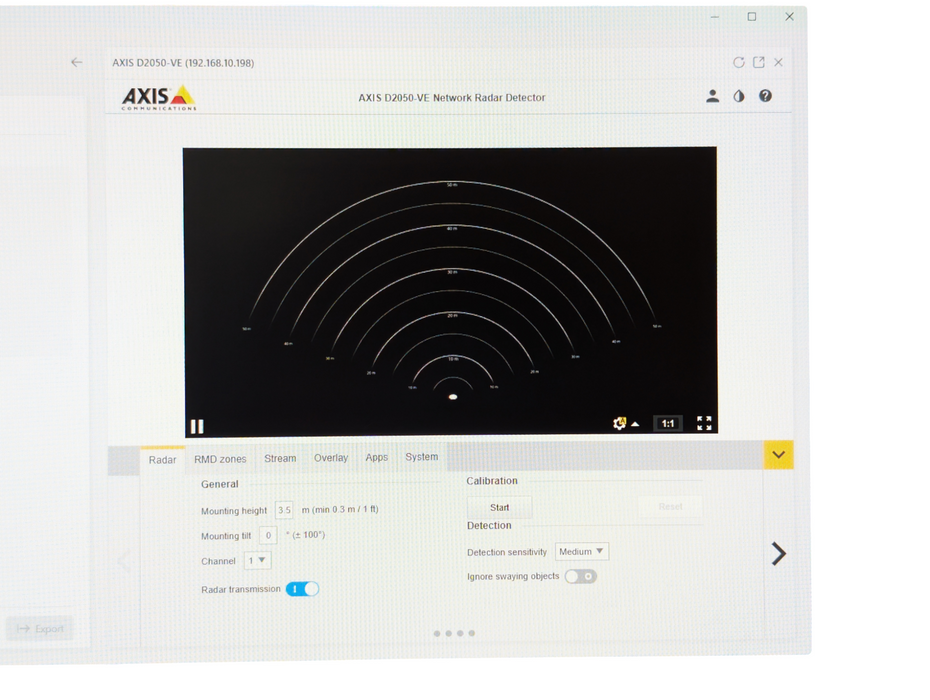
Task: Open the user account menu icon
Action: coord(712,96)
